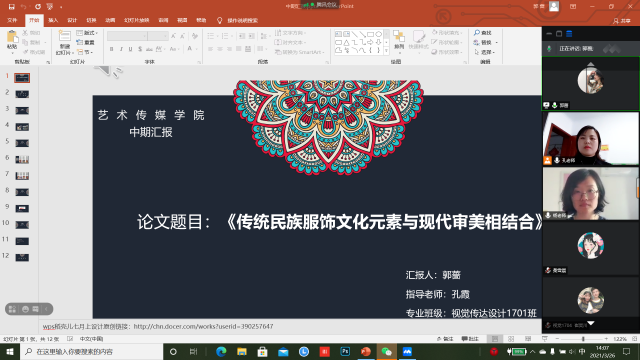Click the Find button in Editing group

coord(483,33)
